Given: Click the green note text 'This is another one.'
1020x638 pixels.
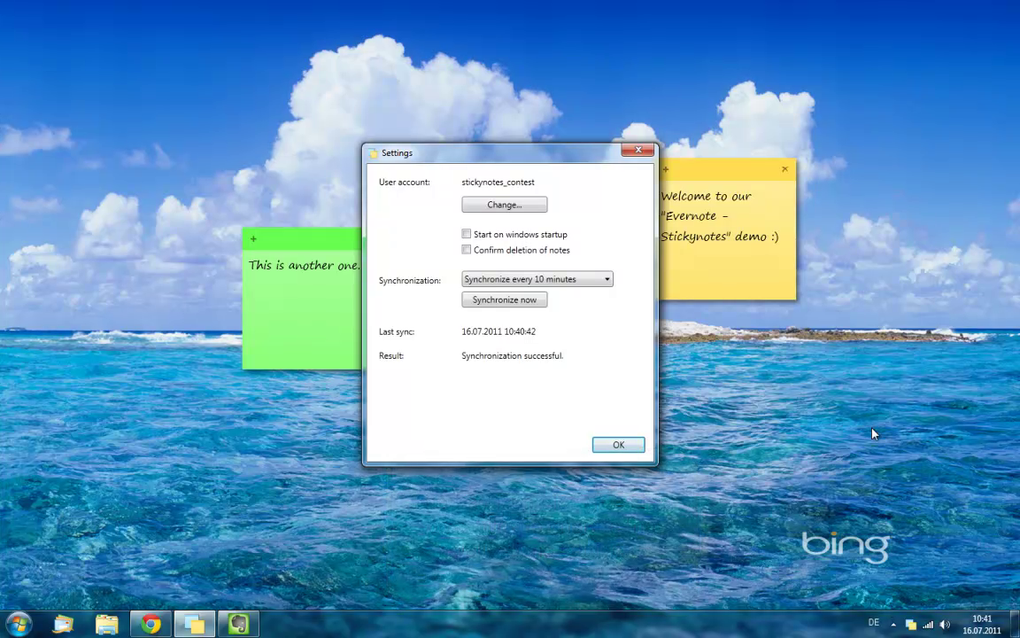Looking at the screenshot, I should click(x=304, y=265).
